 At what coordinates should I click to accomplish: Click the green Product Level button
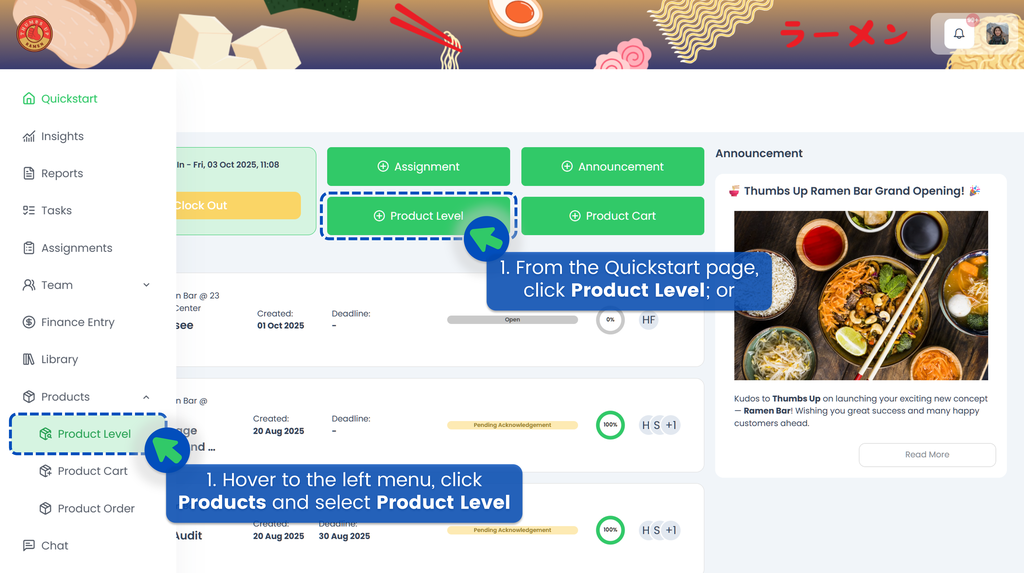[418, 216]
